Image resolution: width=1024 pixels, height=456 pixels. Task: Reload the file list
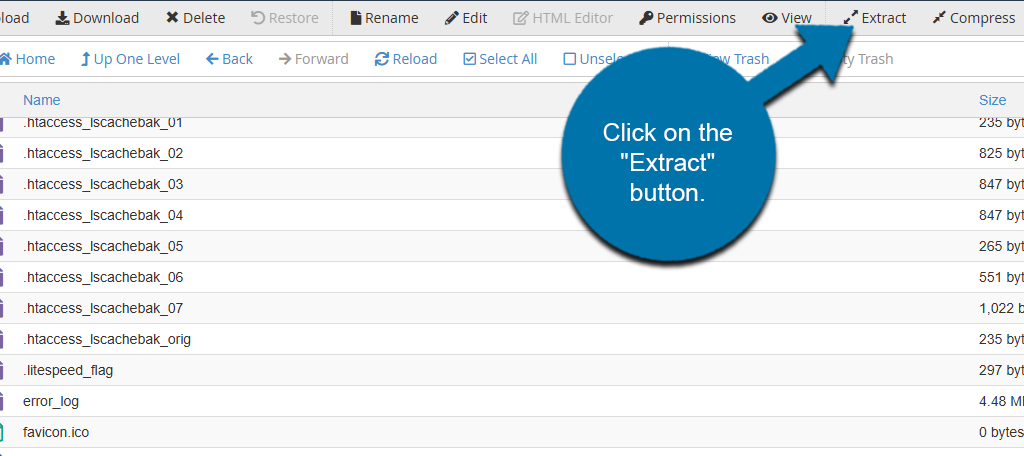pos(405,59)
